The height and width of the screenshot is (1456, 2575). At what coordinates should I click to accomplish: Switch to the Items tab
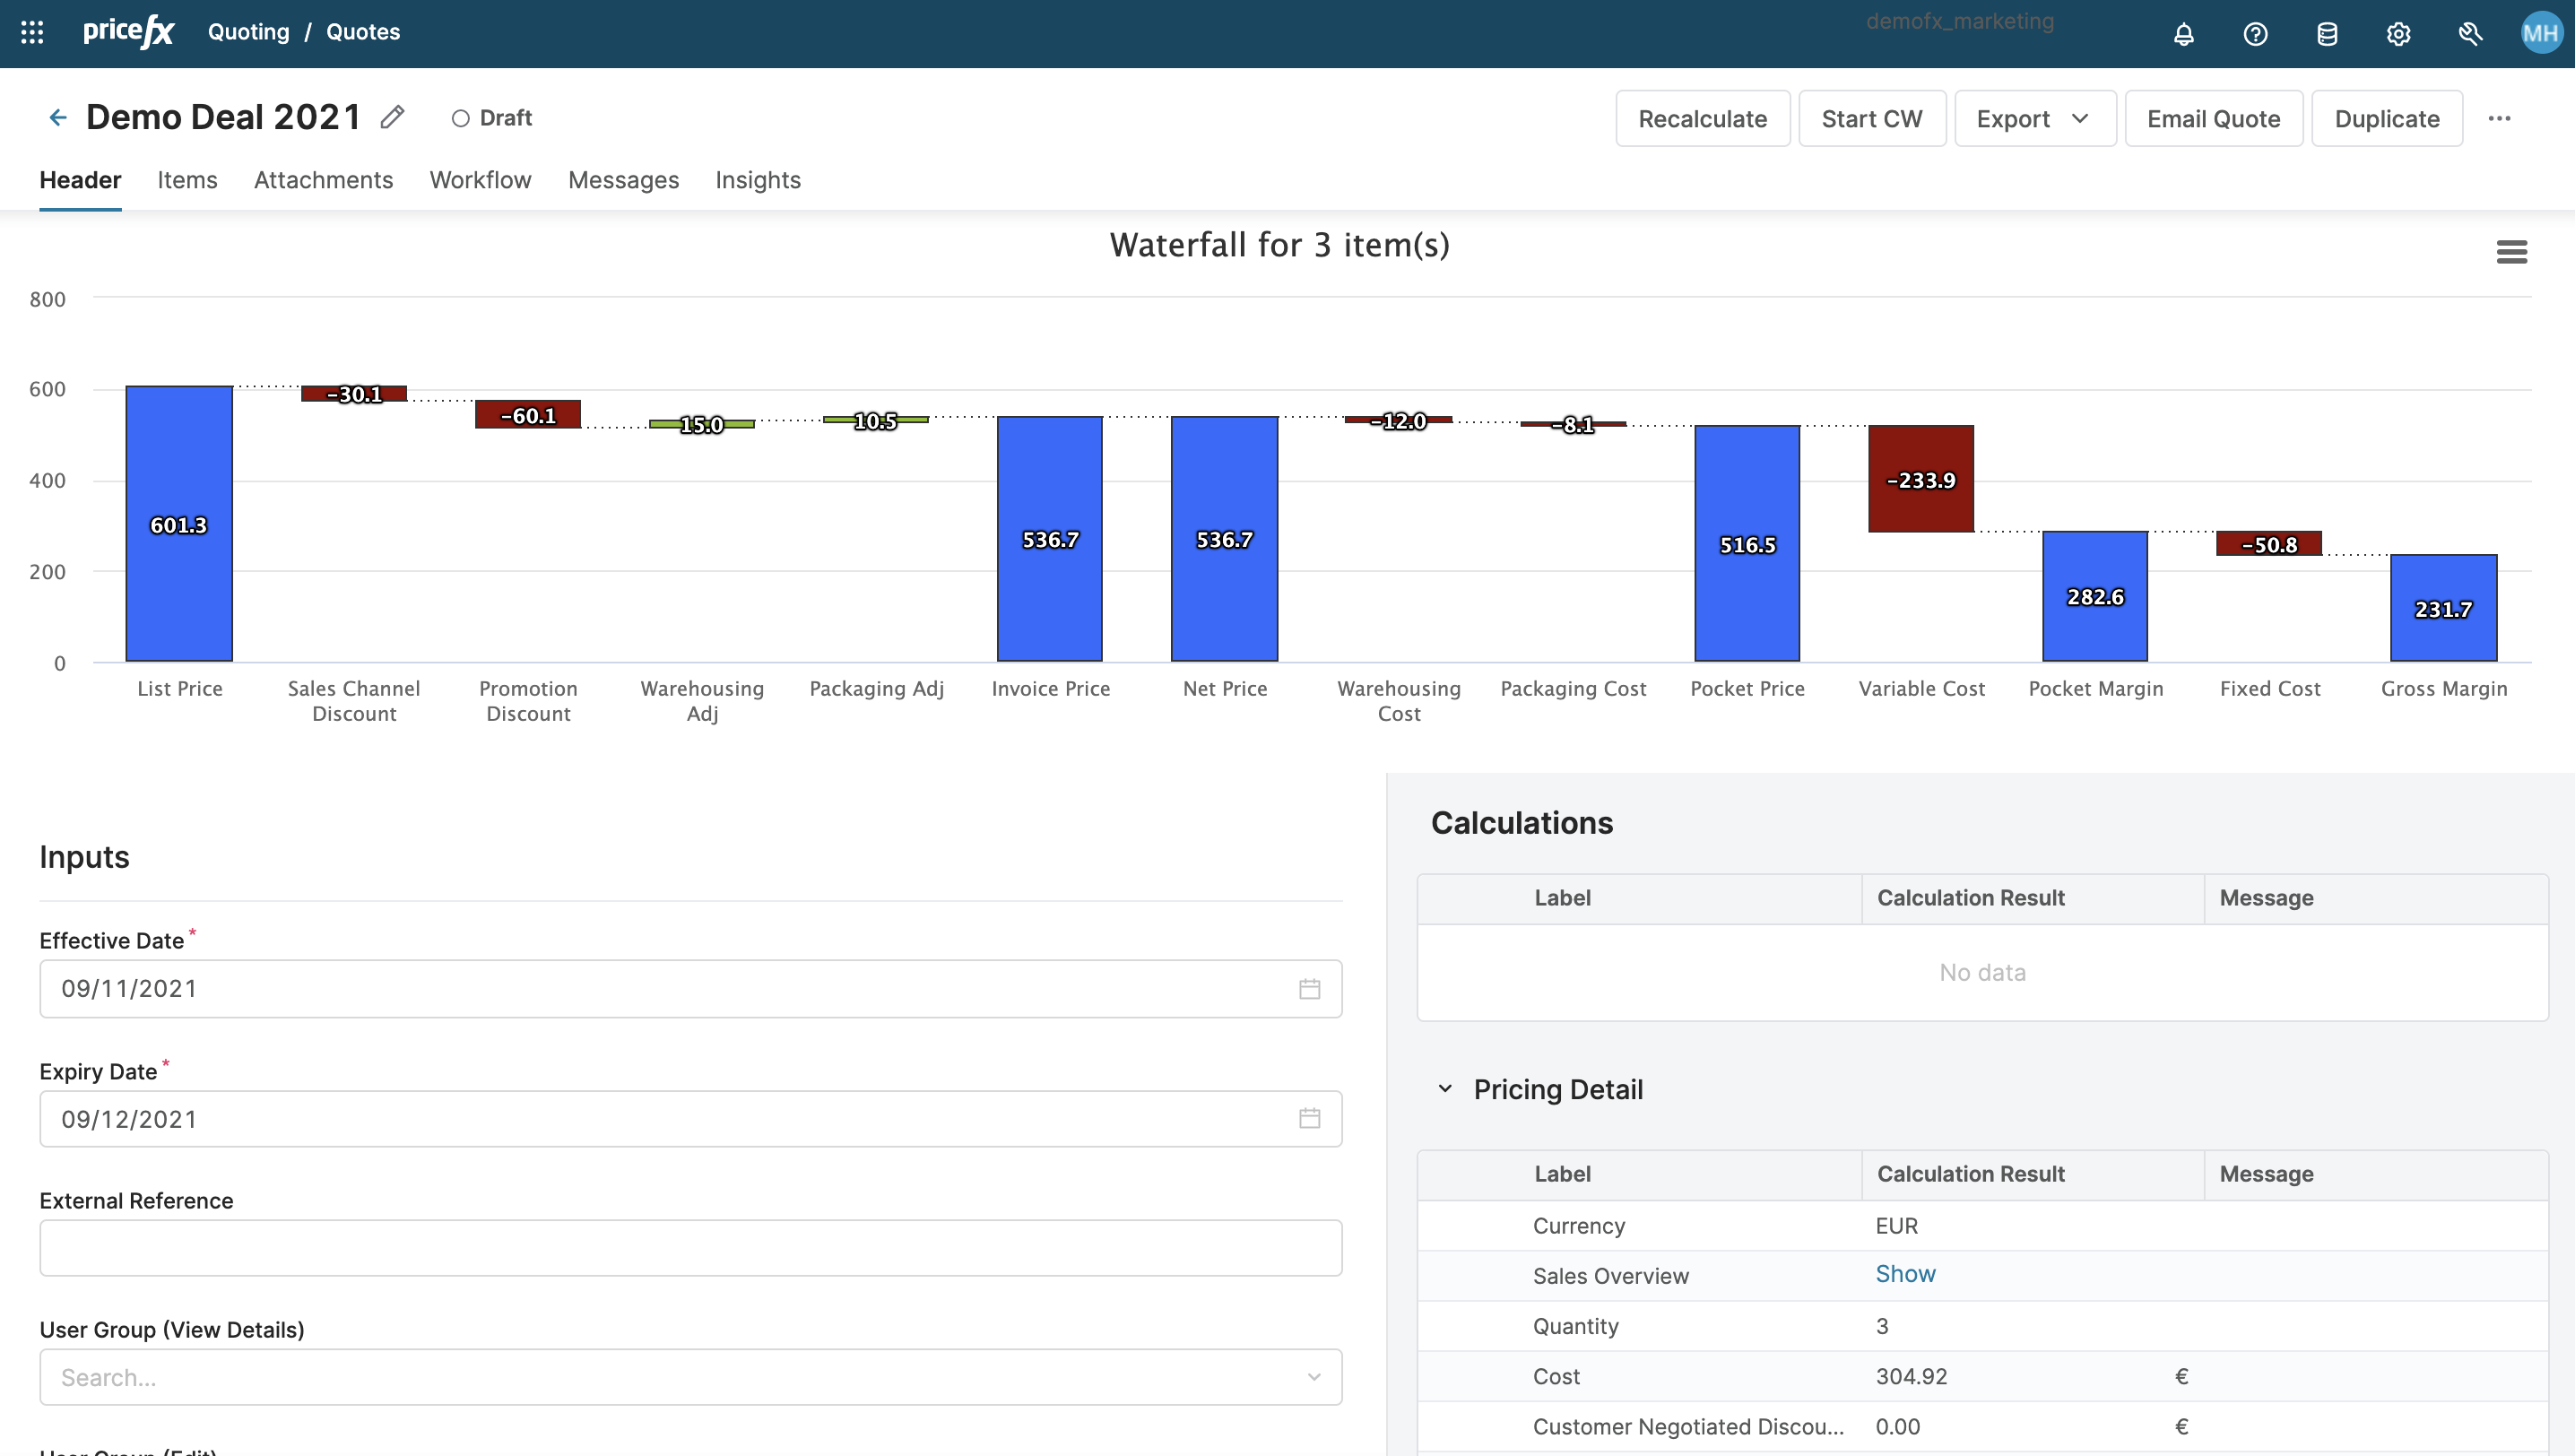pos(187,180)
